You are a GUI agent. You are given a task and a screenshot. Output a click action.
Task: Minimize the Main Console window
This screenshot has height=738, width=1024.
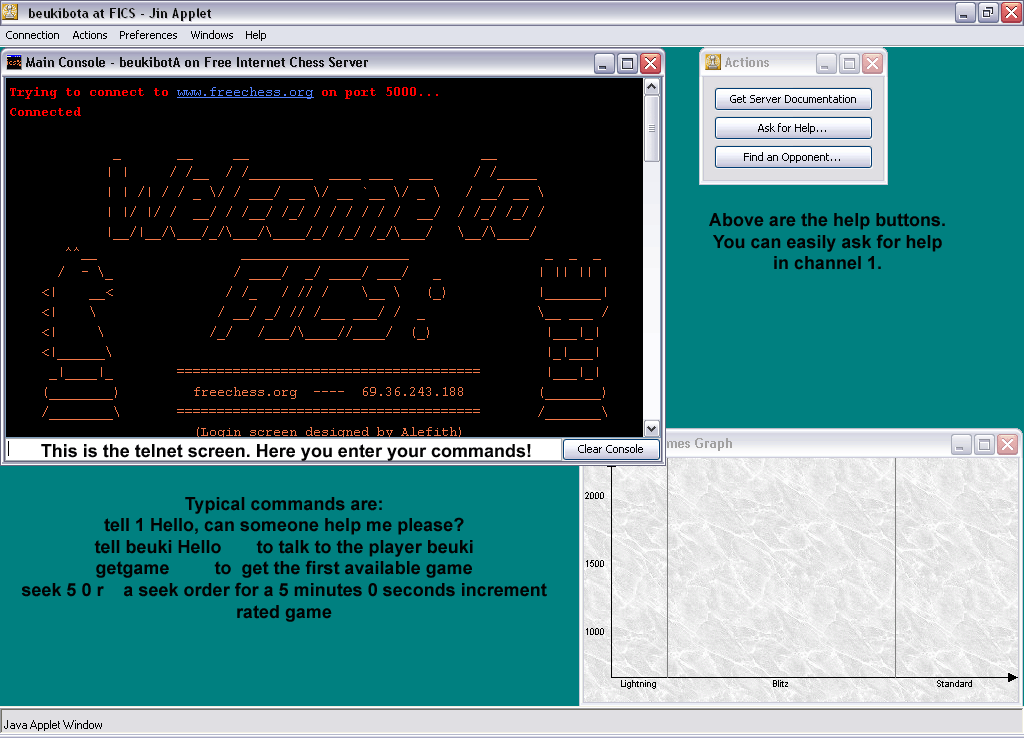[604, 63]
